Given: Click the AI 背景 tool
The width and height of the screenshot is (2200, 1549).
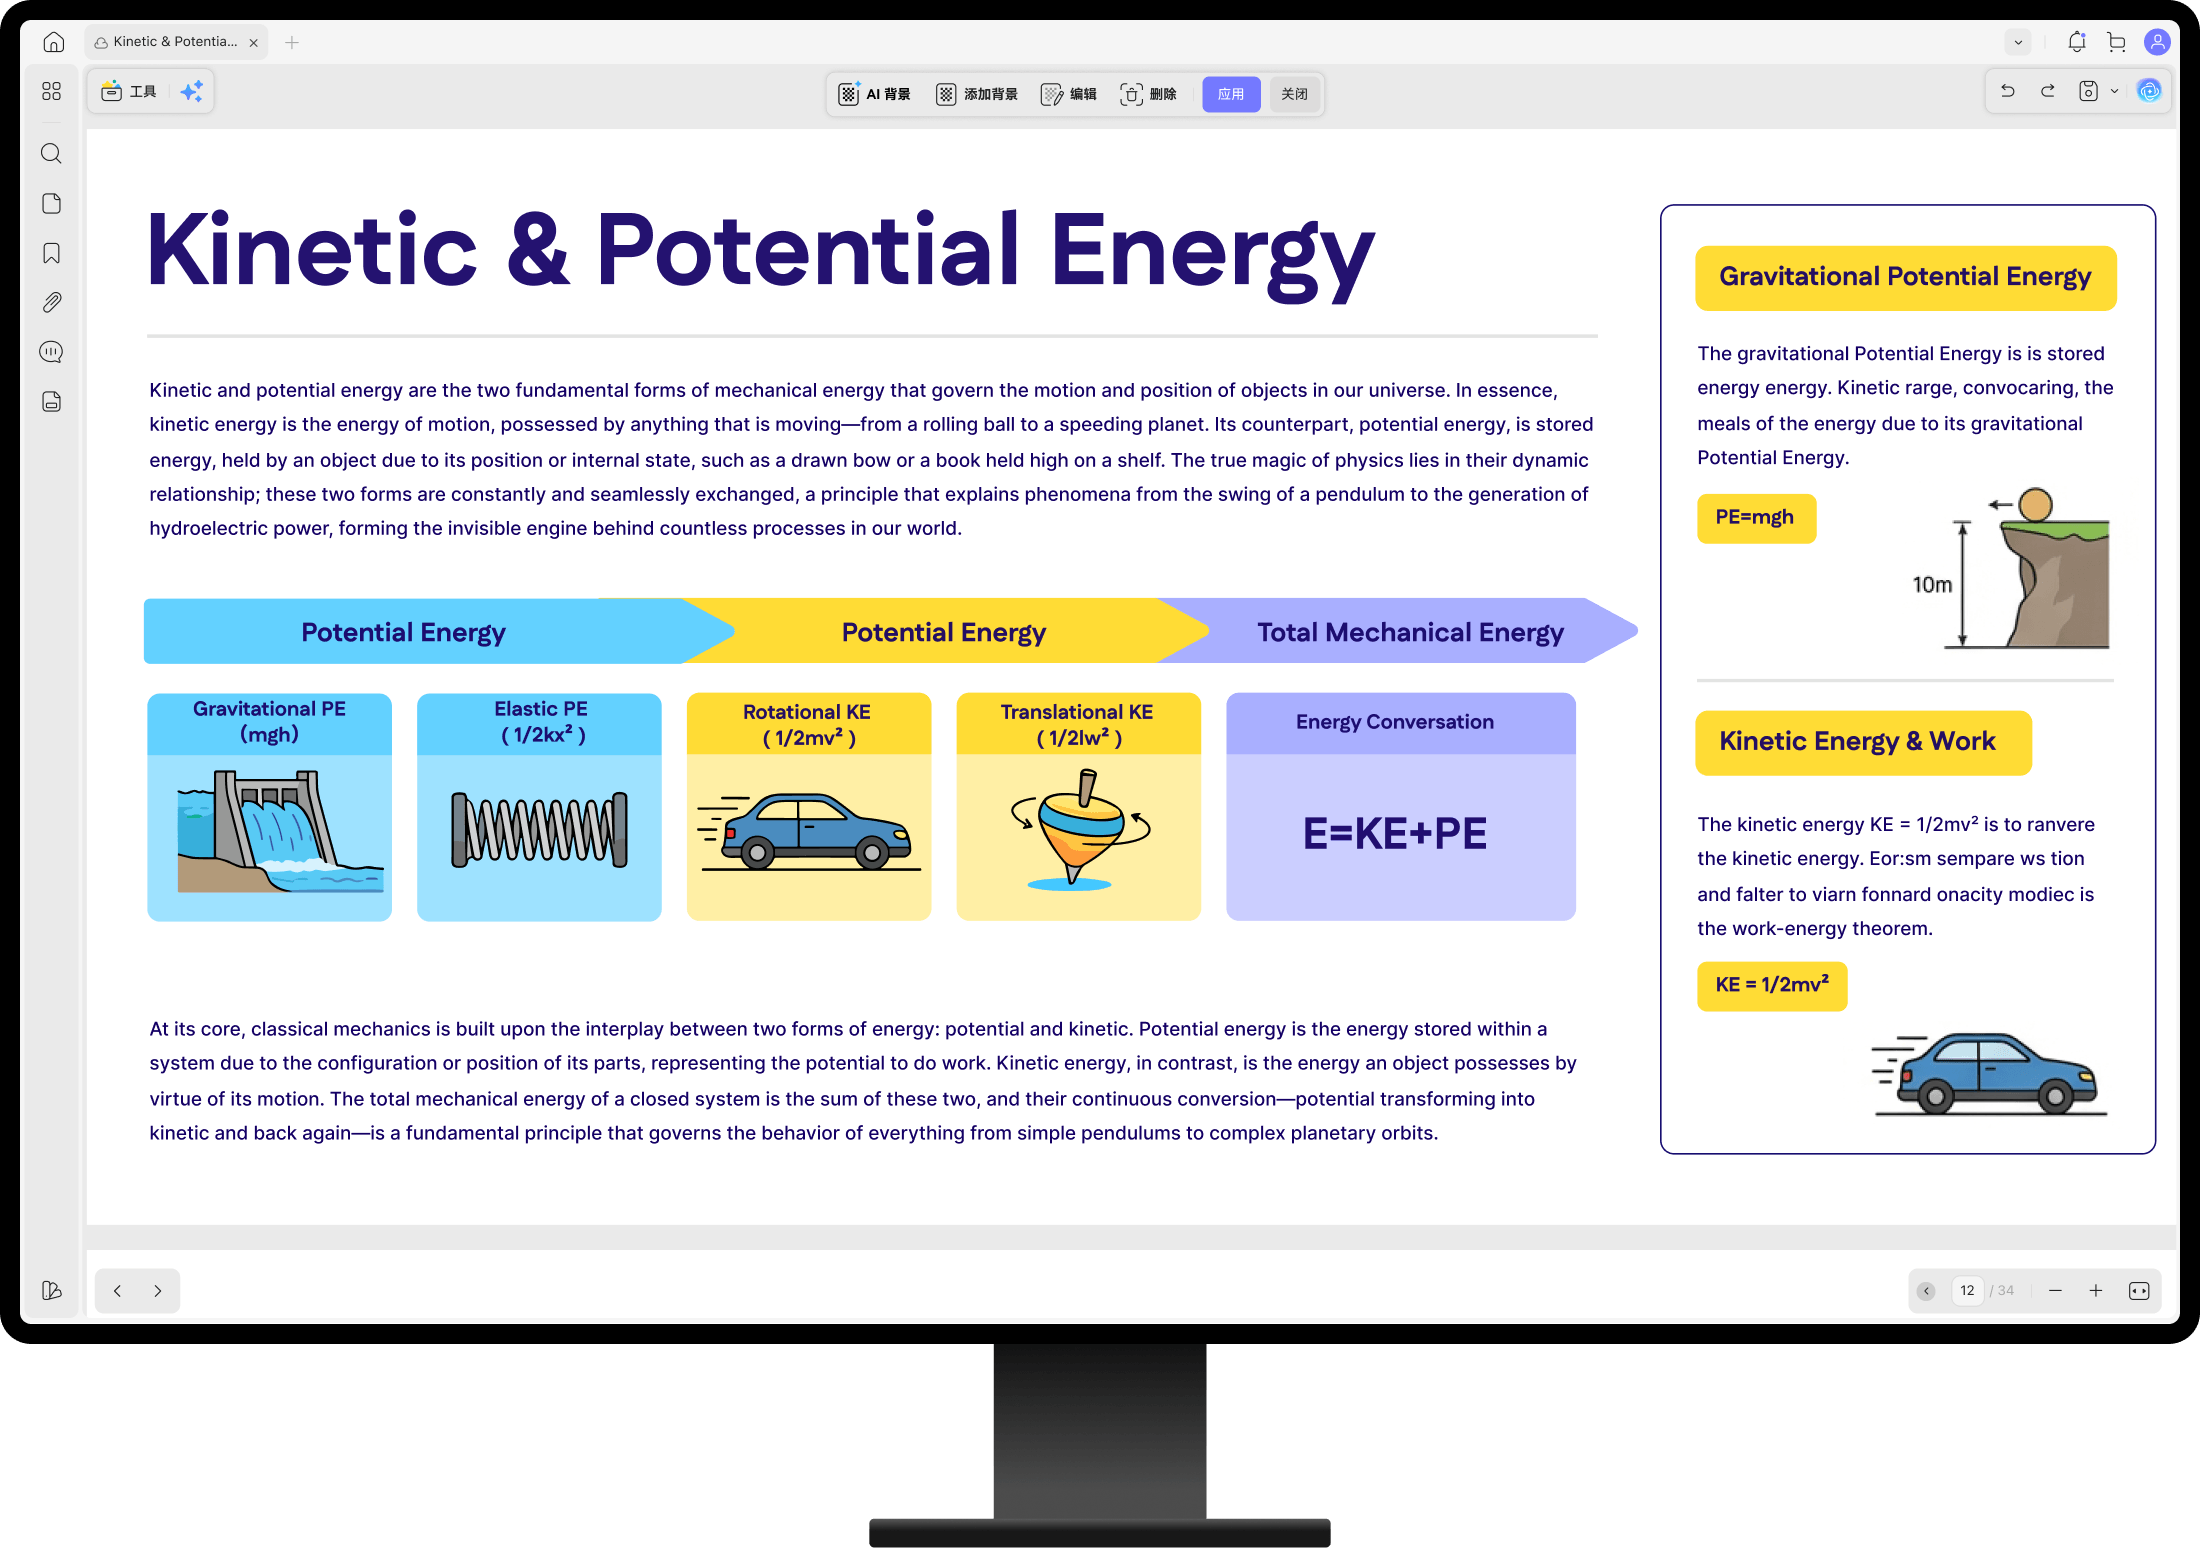Looking at the screenshot, I should coord(875,94).
